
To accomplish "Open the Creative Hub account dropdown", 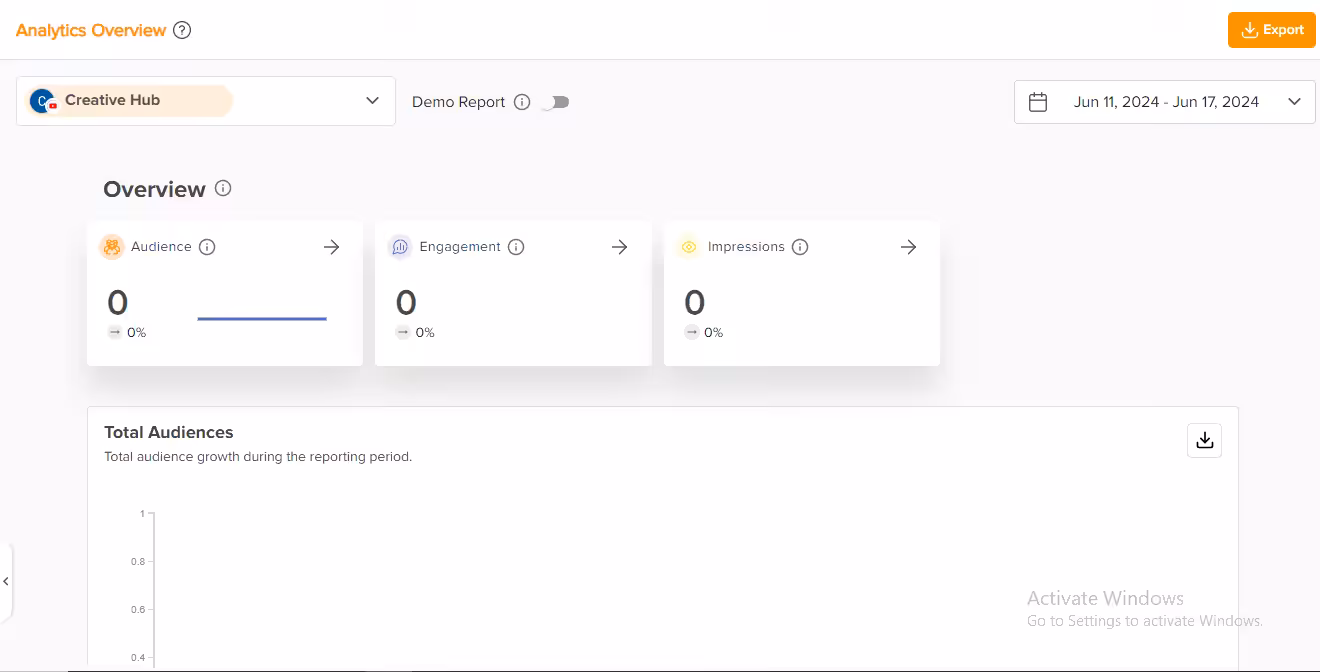I will coord(206,101).
